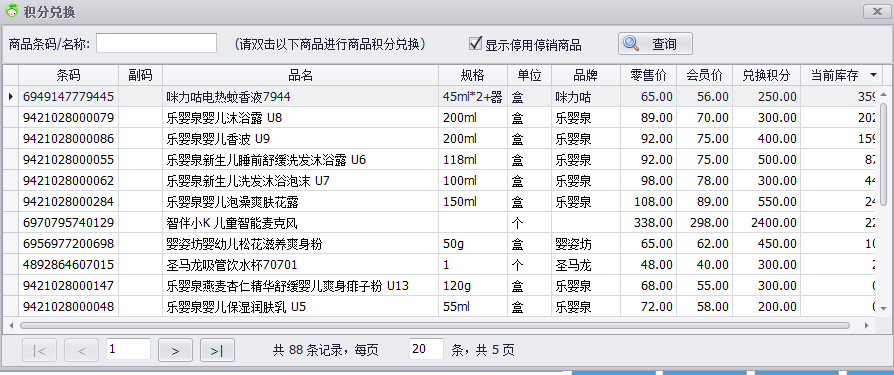Click the row indicator arrow of first row
Screen dimensions: 894x375
[11, 97]
